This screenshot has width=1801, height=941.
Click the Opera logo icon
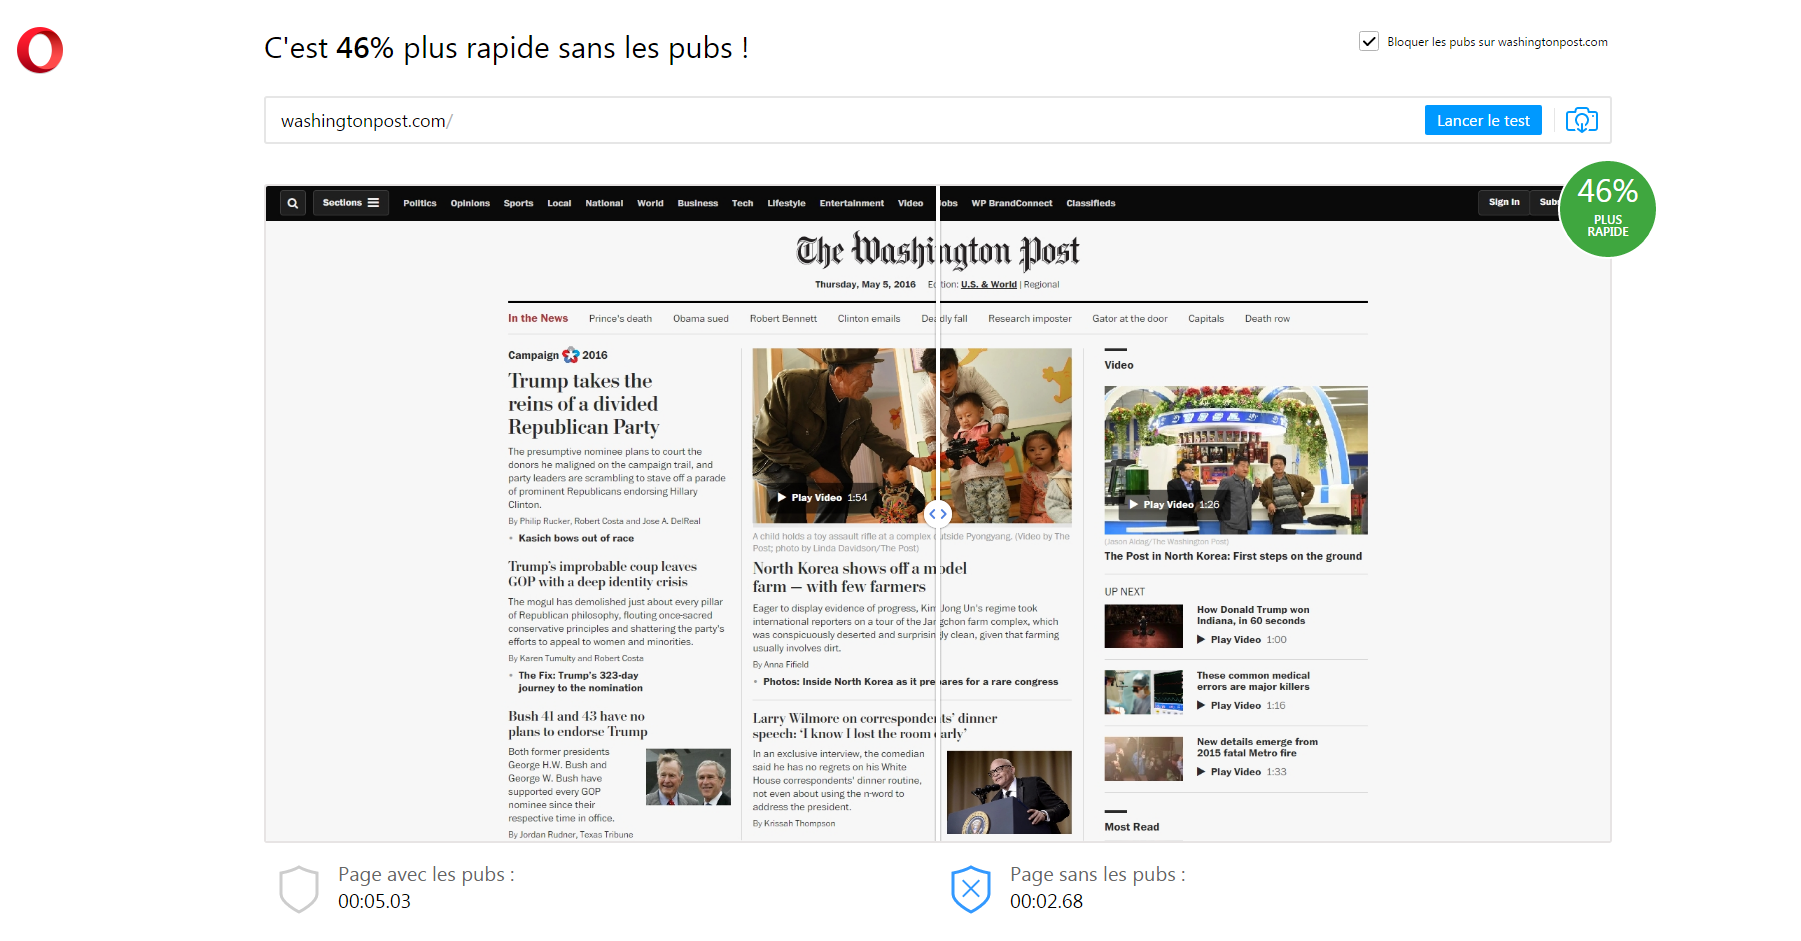pyautogui.click(x=40, y=50)
